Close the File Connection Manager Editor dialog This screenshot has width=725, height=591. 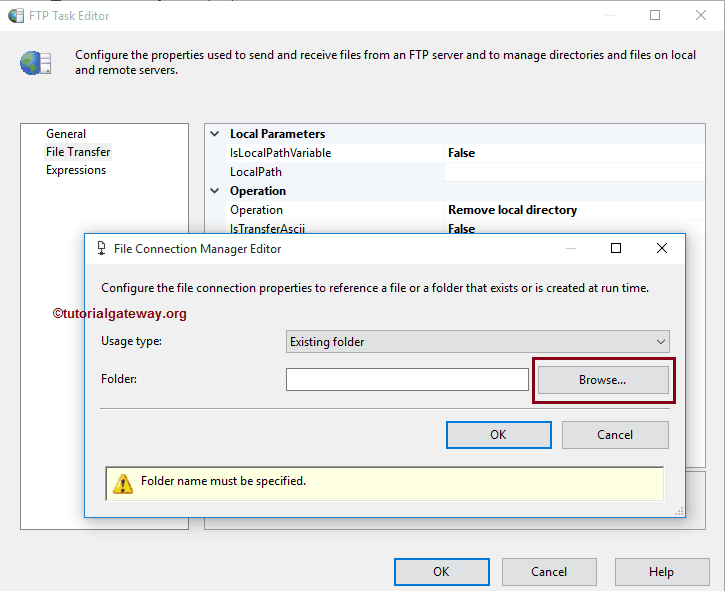click(662, 248)
